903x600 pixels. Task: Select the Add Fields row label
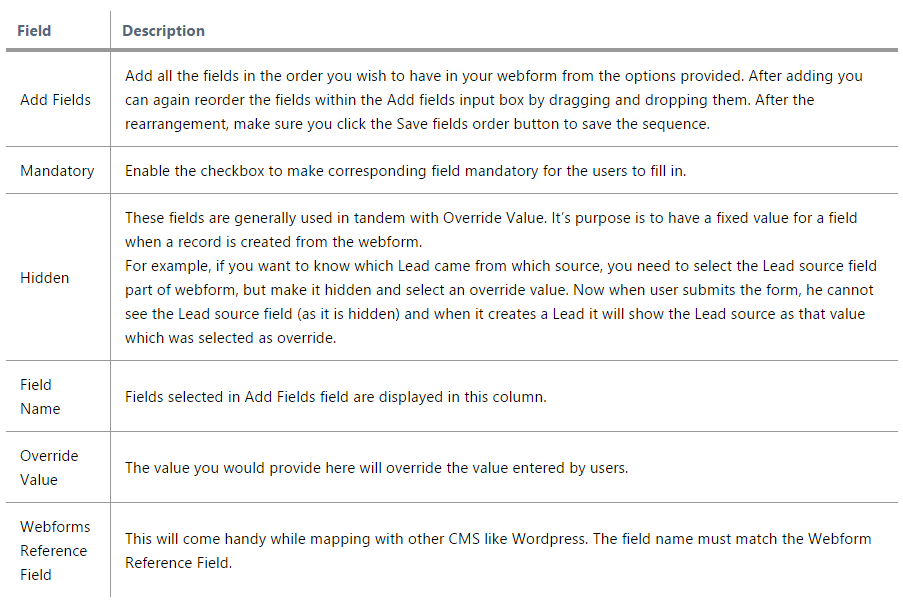pos(55,100)
